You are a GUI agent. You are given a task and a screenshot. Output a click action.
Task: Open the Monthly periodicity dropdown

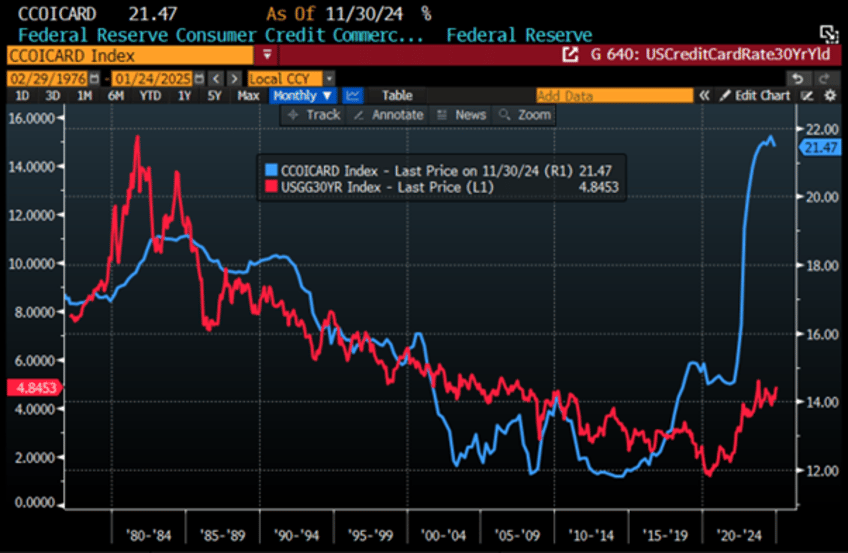(x=303, y=96)
